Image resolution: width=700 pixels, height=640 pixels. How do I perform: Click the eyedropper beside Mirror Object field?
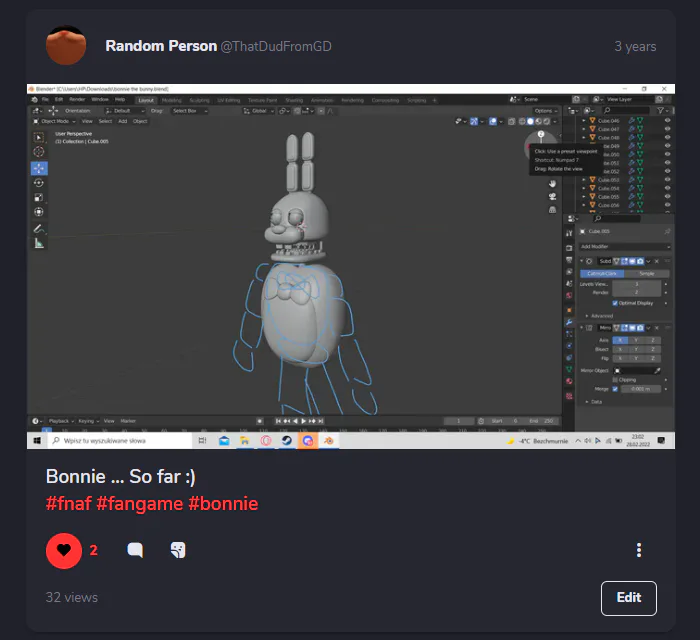point(657,370)
